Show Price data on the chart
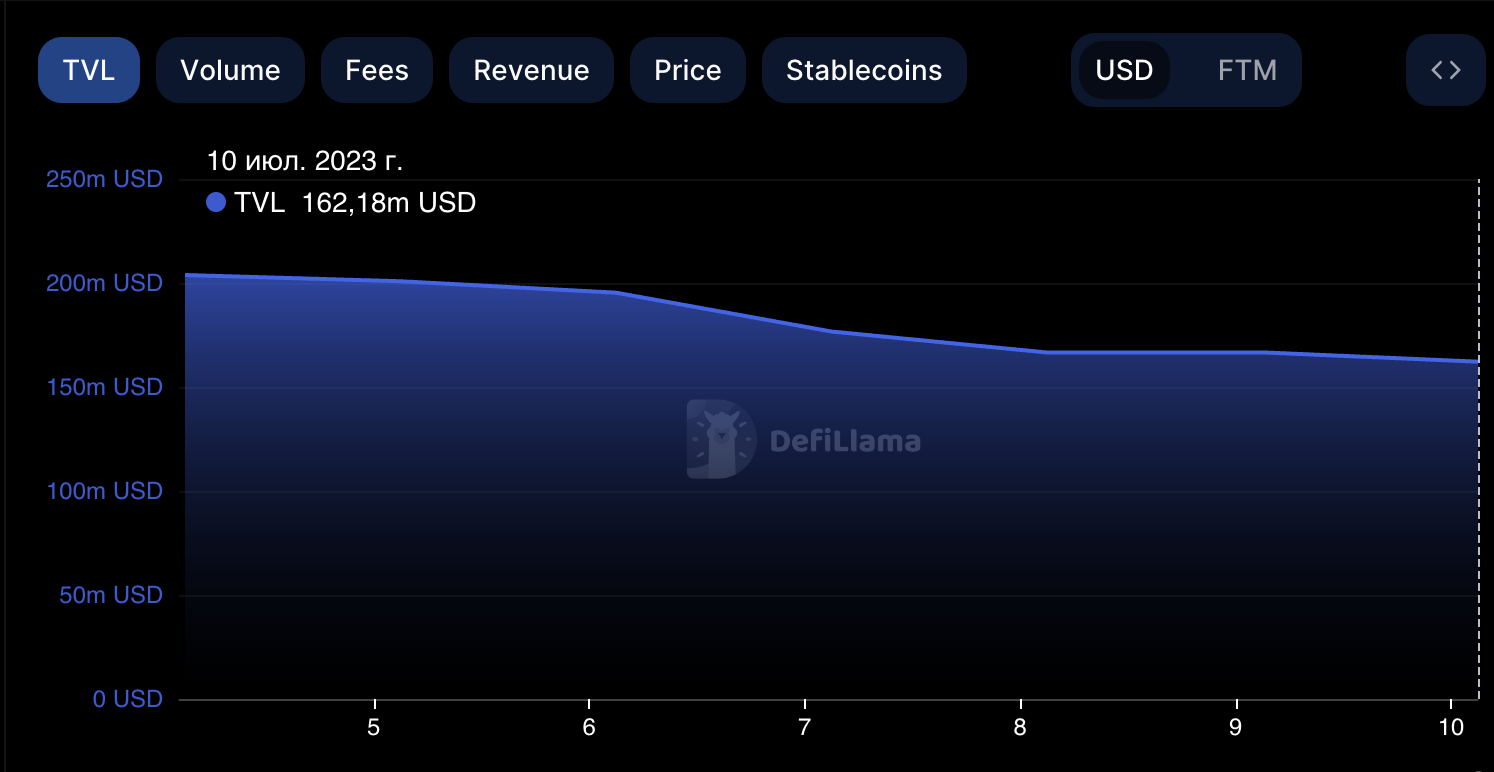 (687, 70)
